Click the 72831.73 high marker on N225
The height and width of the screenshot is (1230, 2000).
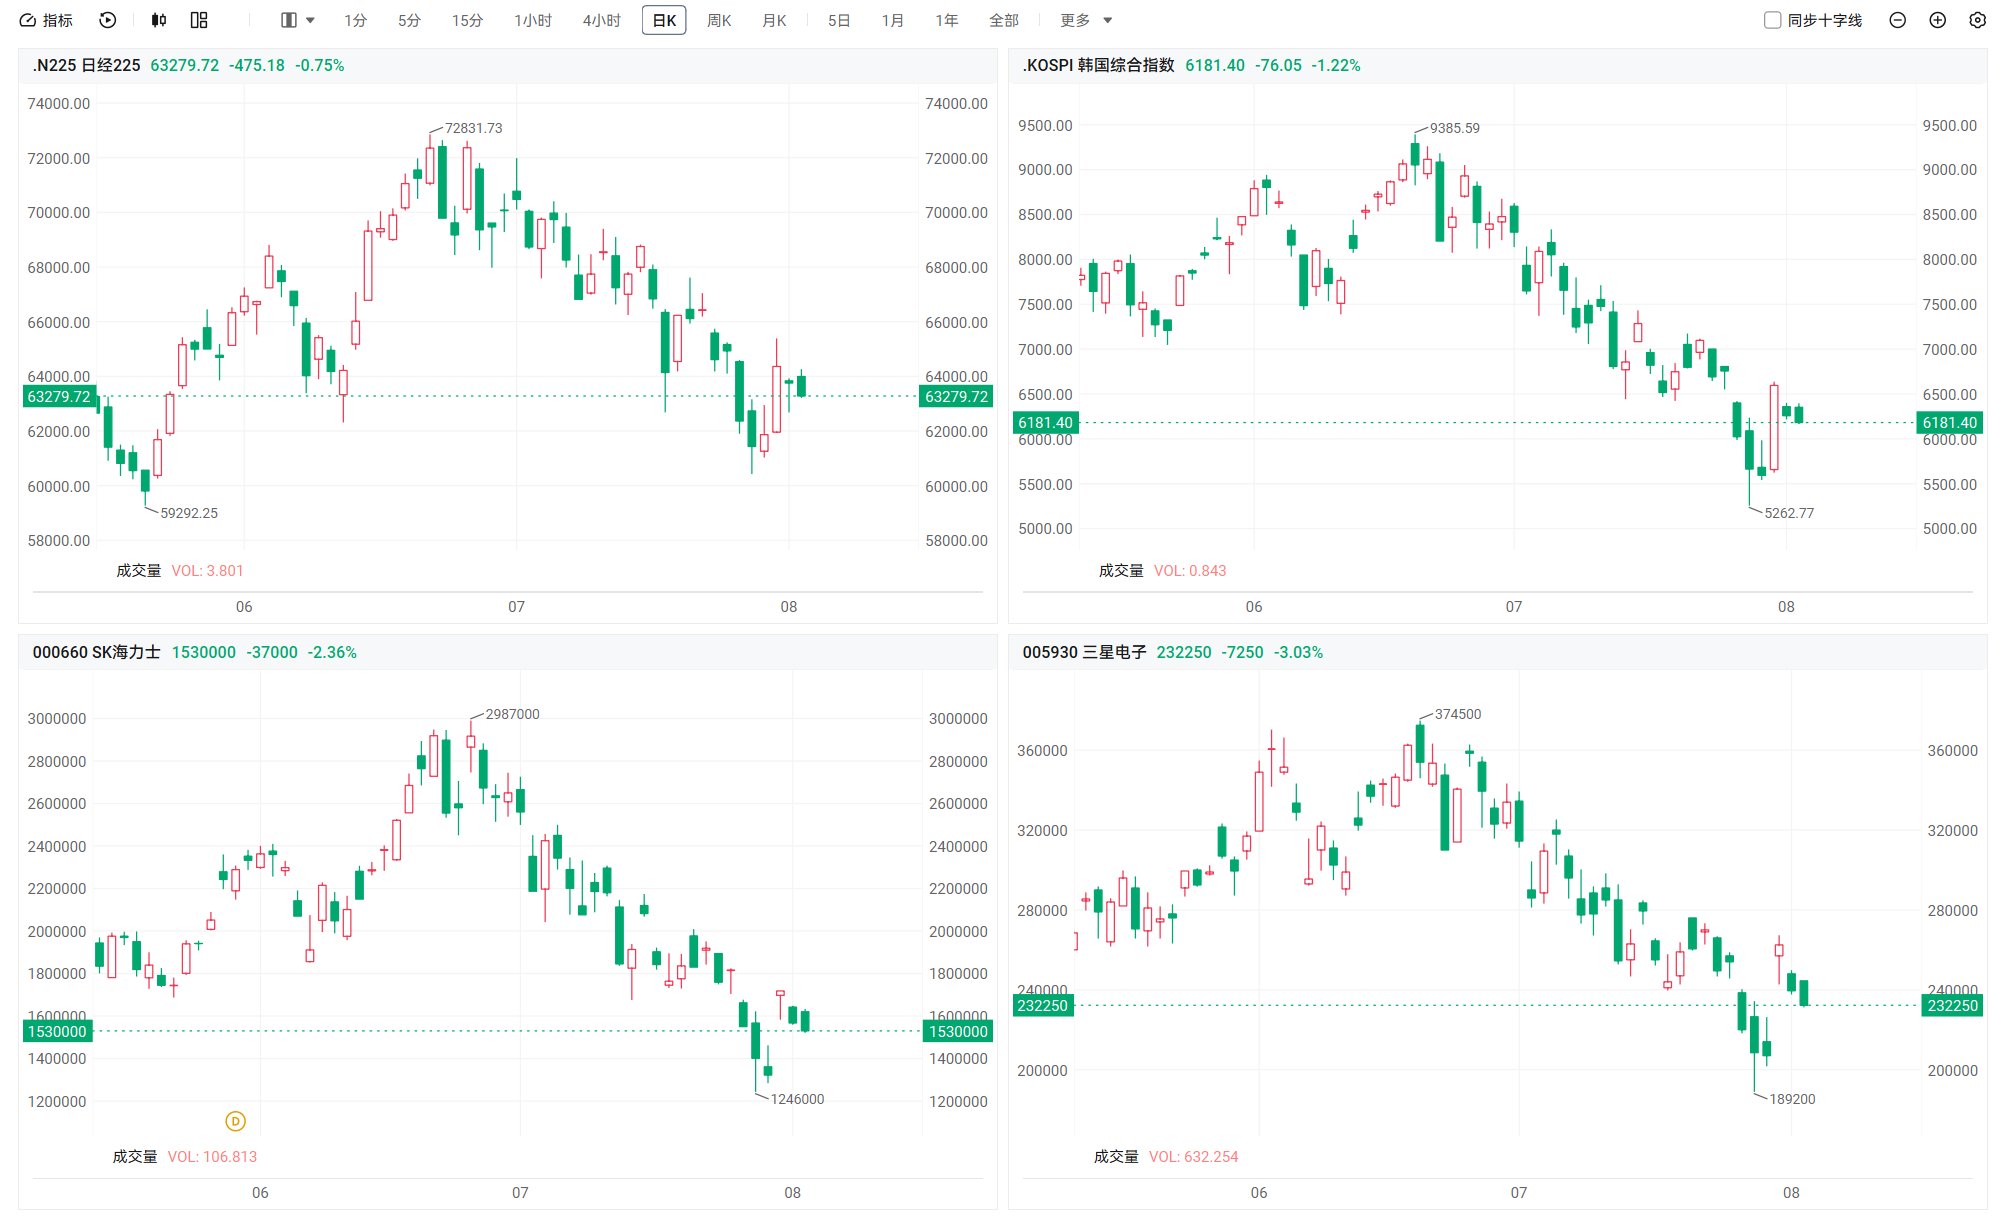click(x=473, y=128)
